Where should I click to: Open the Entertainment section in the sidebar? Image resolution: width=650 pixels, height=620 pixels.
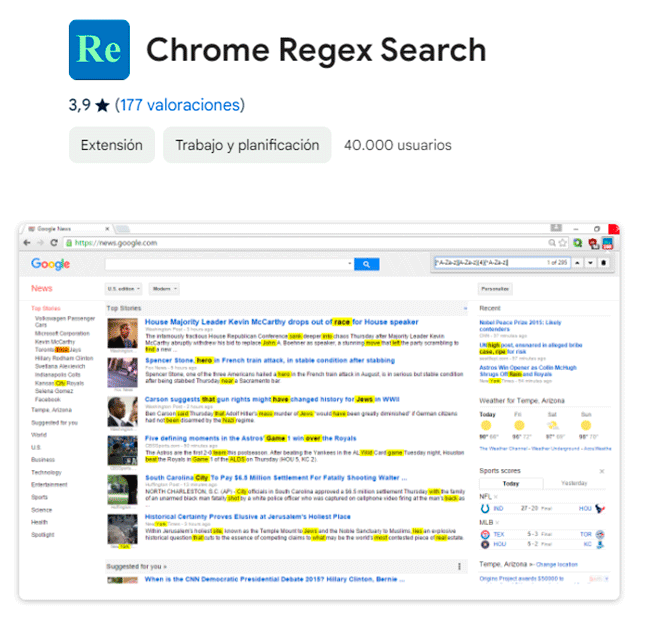49,484
